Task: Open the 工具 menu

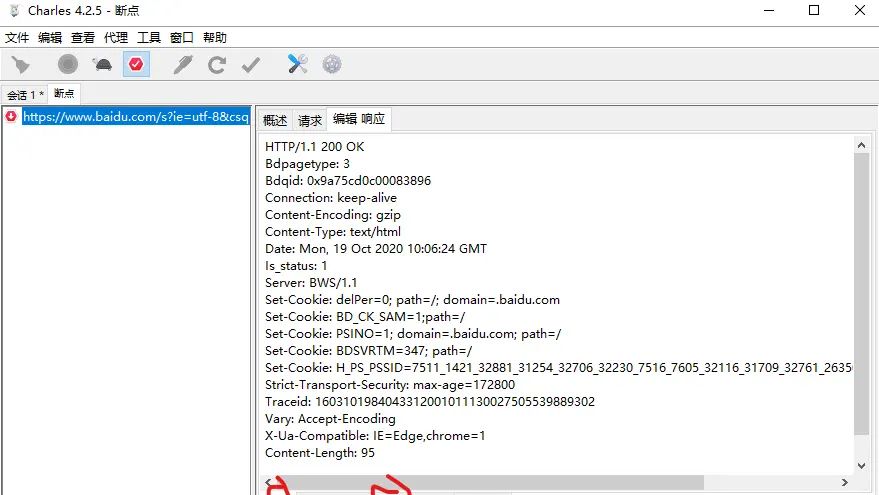Action: tap(149, 38)
